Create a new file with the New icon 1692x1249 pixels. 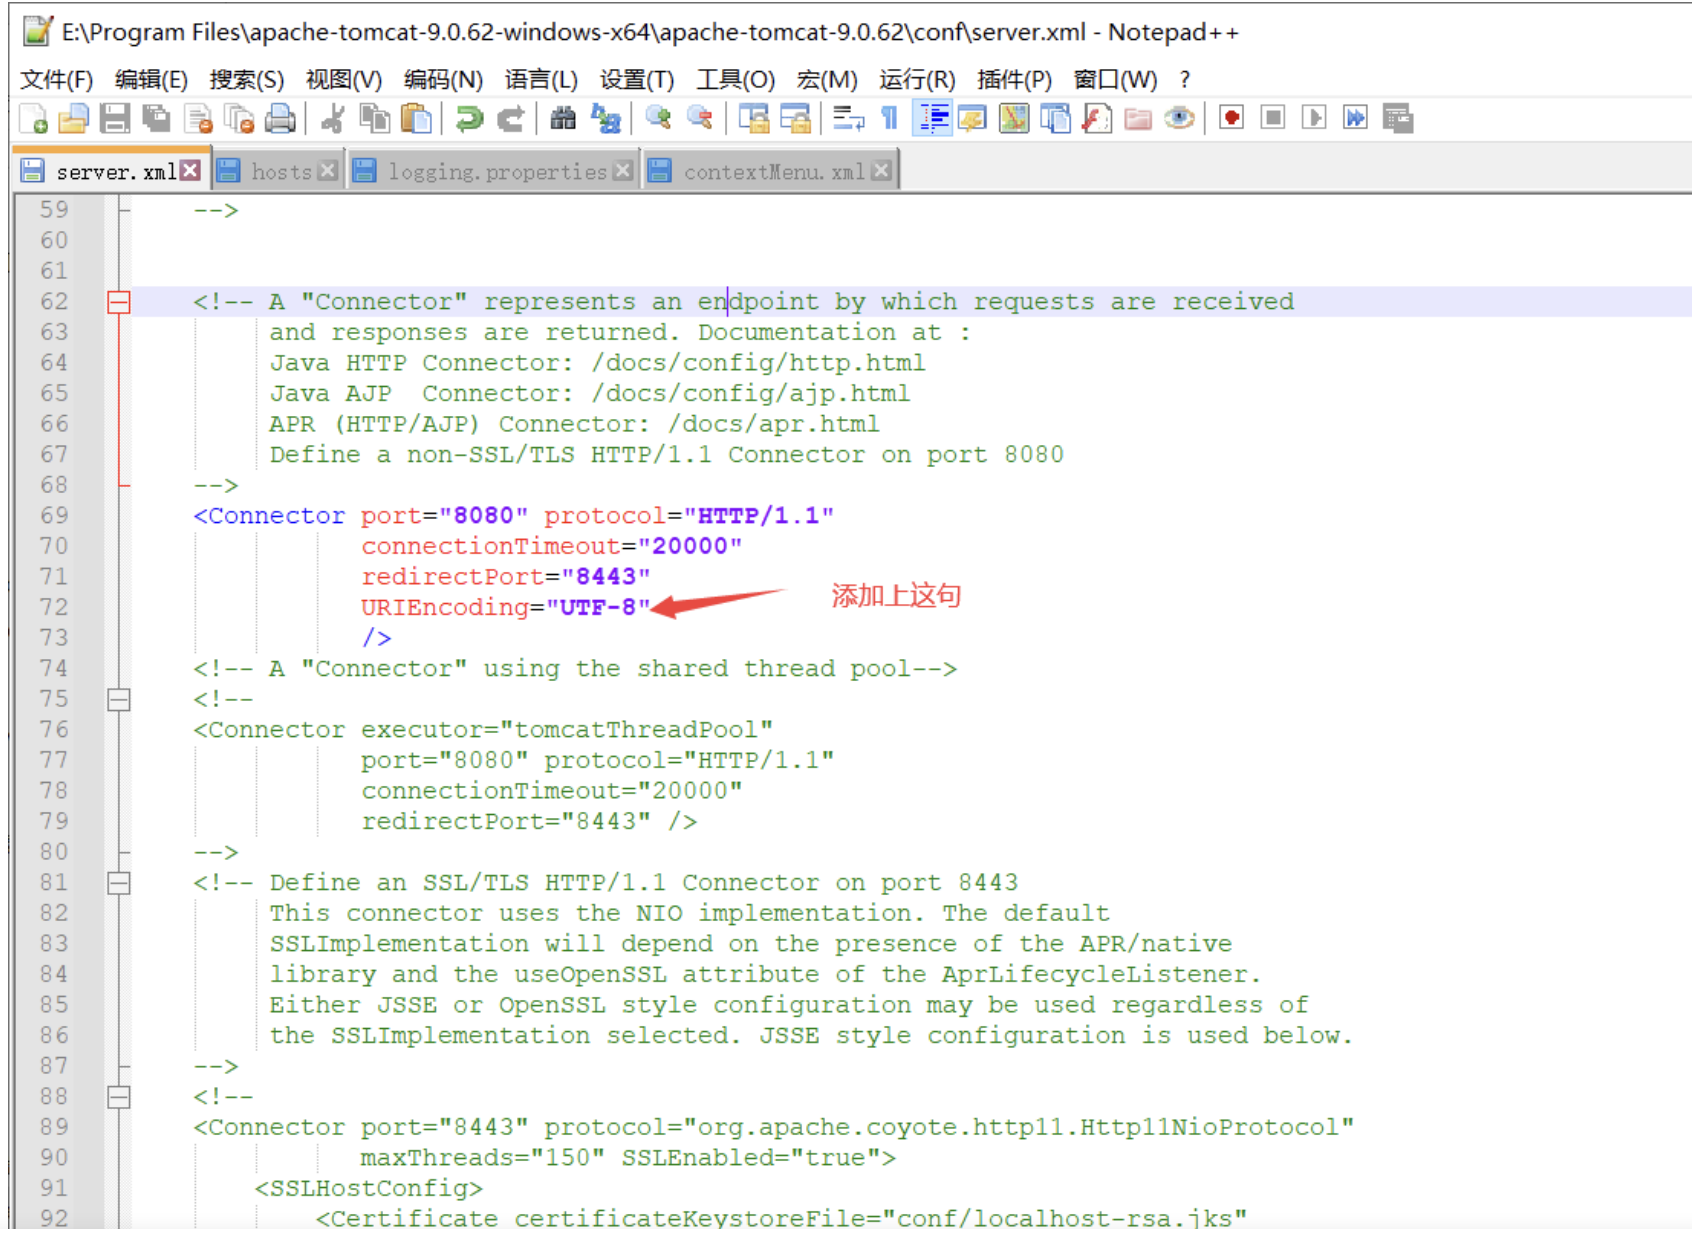pos(34,119)
